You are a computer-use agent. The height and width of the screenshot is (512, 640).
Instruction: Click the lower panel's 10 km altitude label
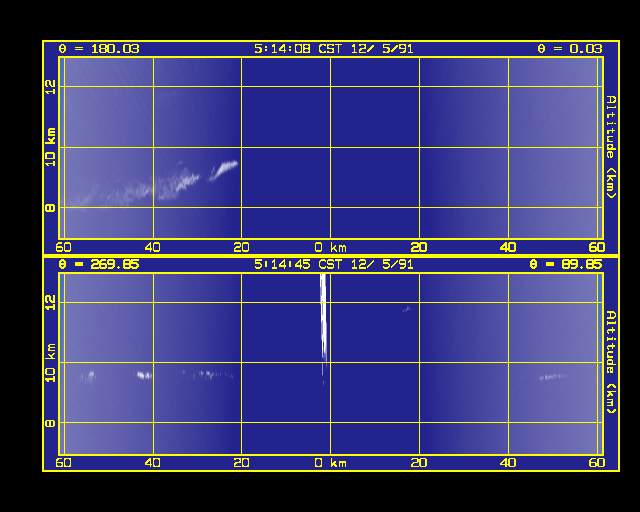tap(50, 363)
